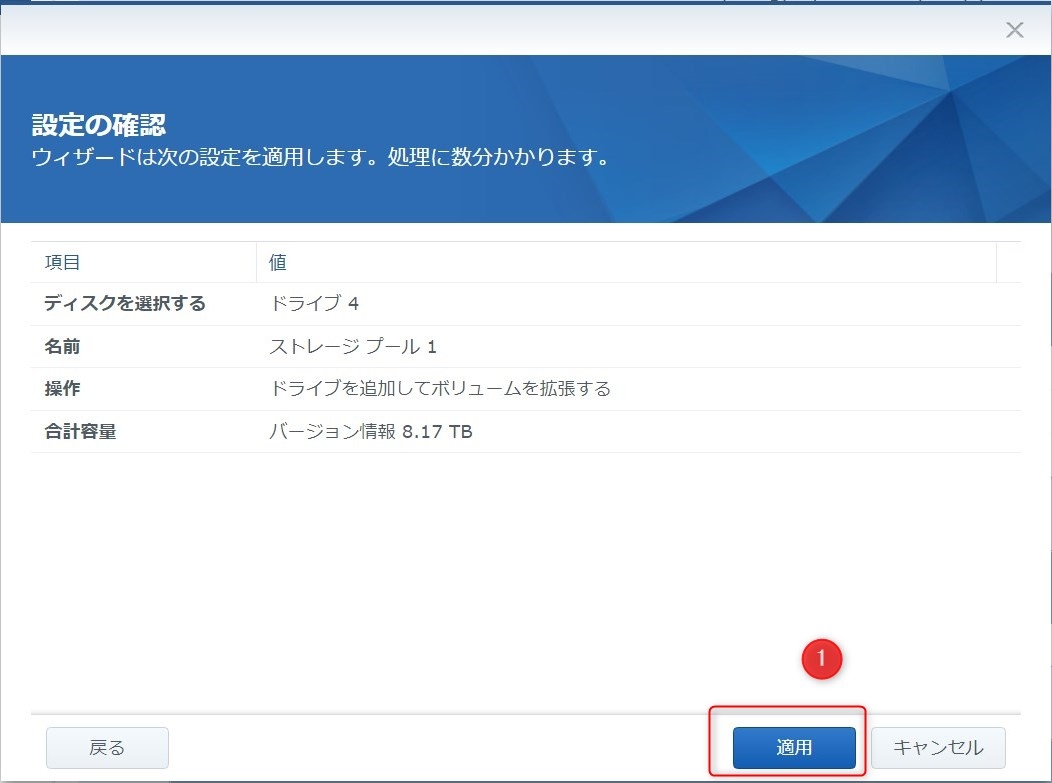Image resolution: width=1052 pixels, height=783 pixels.
Task: Close the wizard with the X icon
Action: pyautogui.click(x=1014, y=30)
